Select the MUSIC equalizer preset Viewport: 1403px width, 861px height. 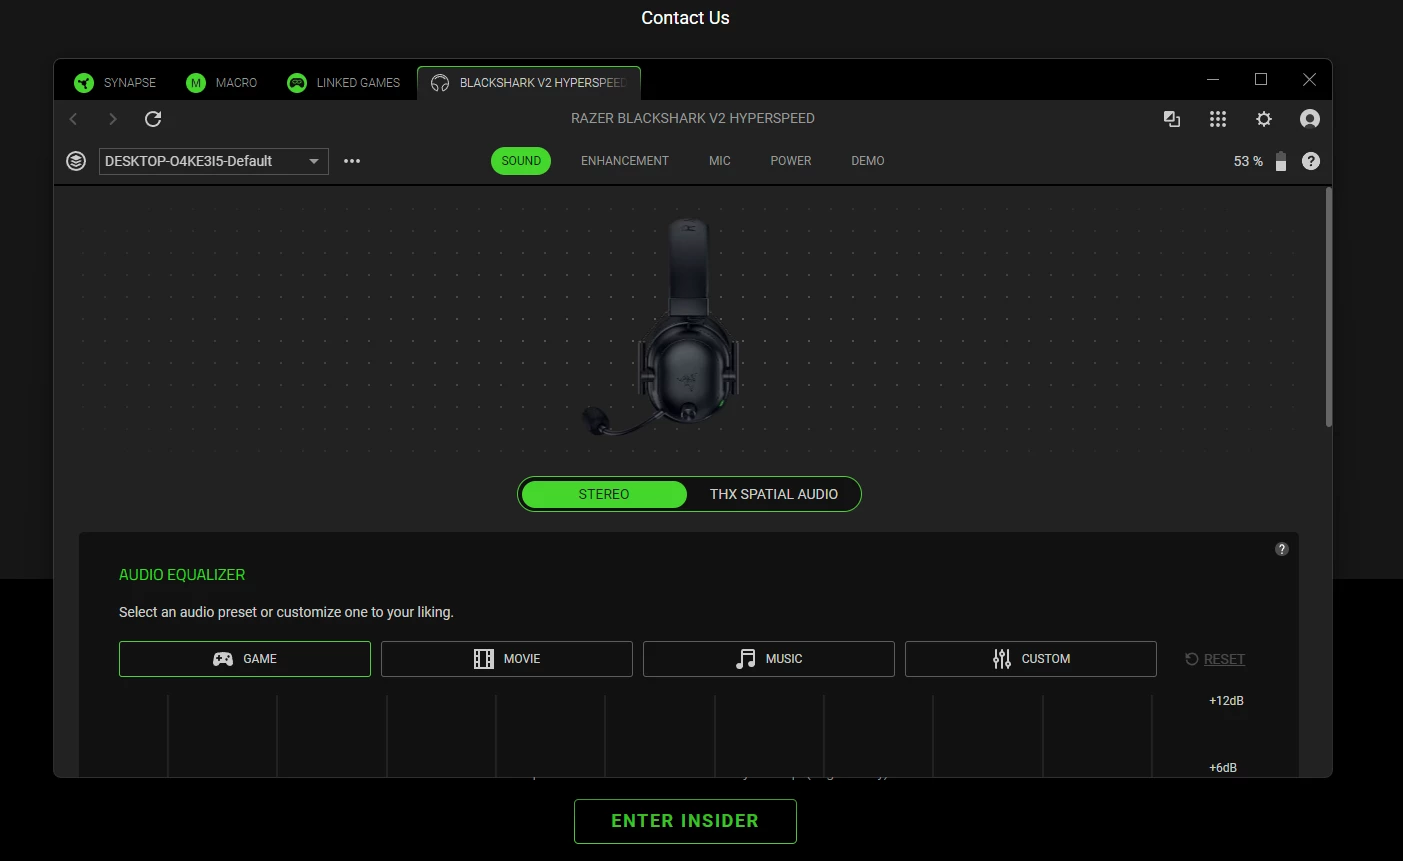tap(769, 659)
